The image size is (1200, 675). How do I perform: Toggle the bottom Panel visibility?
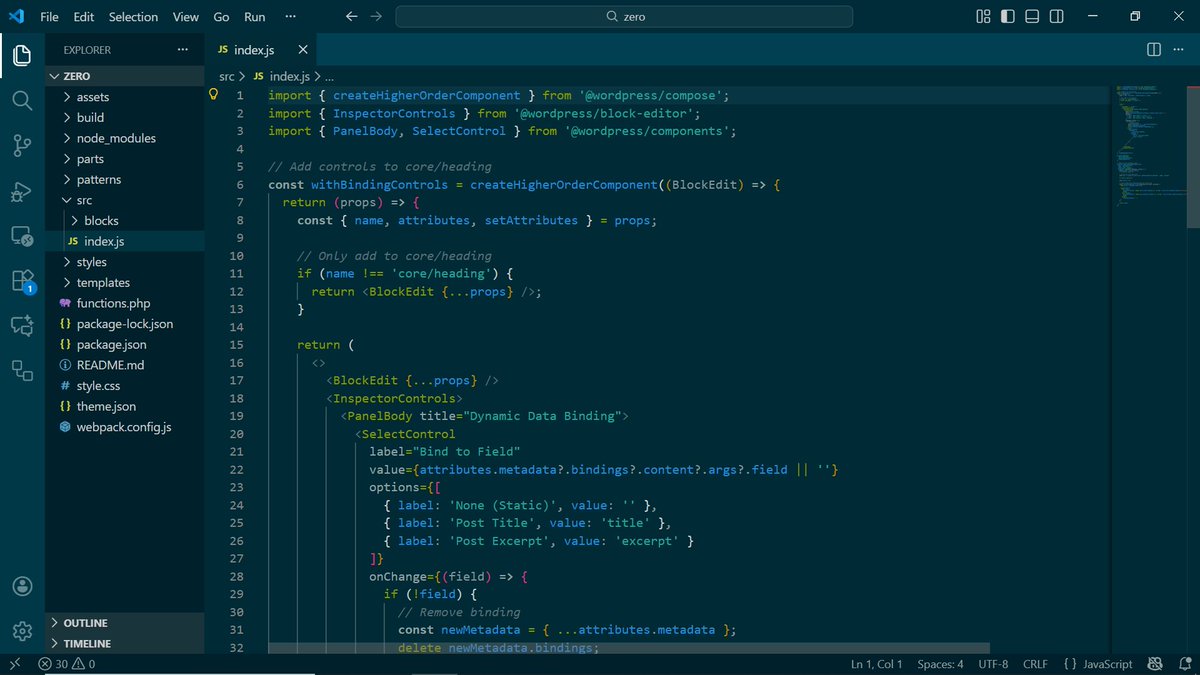pyautogui.click(x=1032, y=16)
